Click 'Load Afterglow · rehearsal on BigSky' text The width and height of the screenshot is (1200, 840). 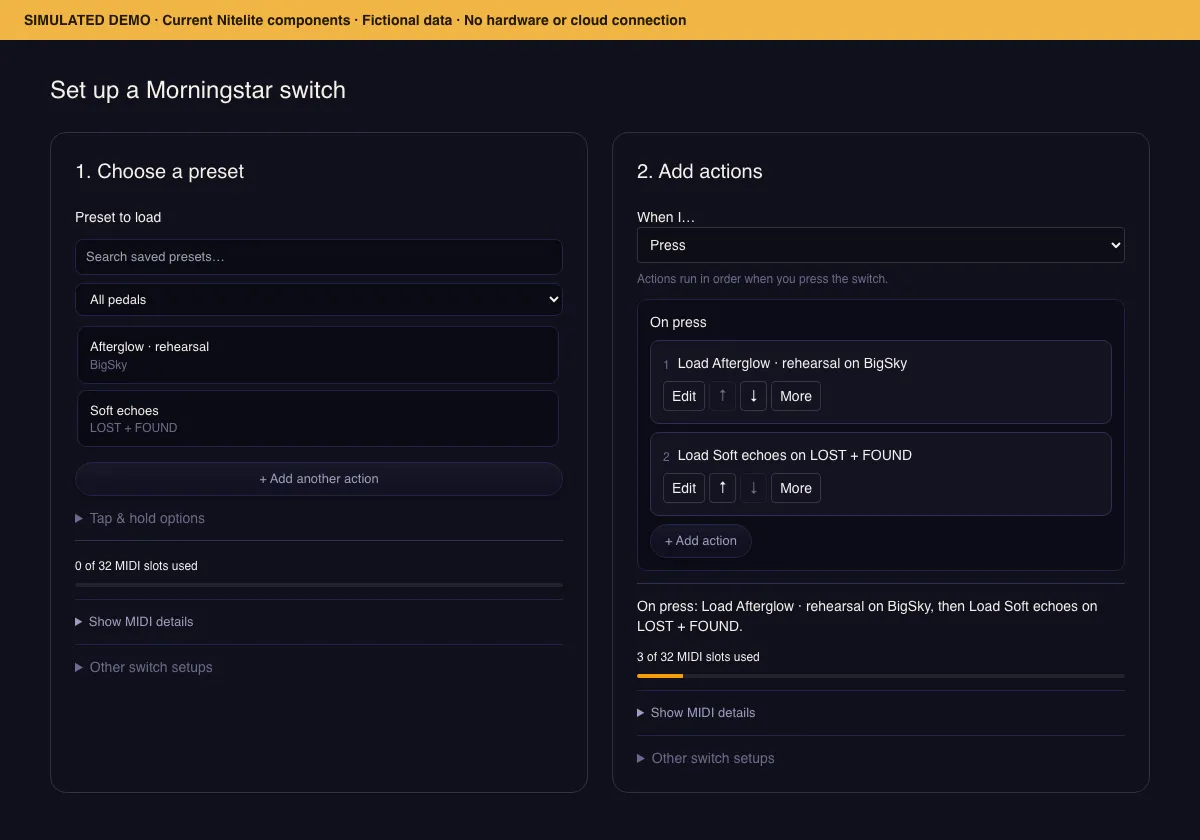792,363
